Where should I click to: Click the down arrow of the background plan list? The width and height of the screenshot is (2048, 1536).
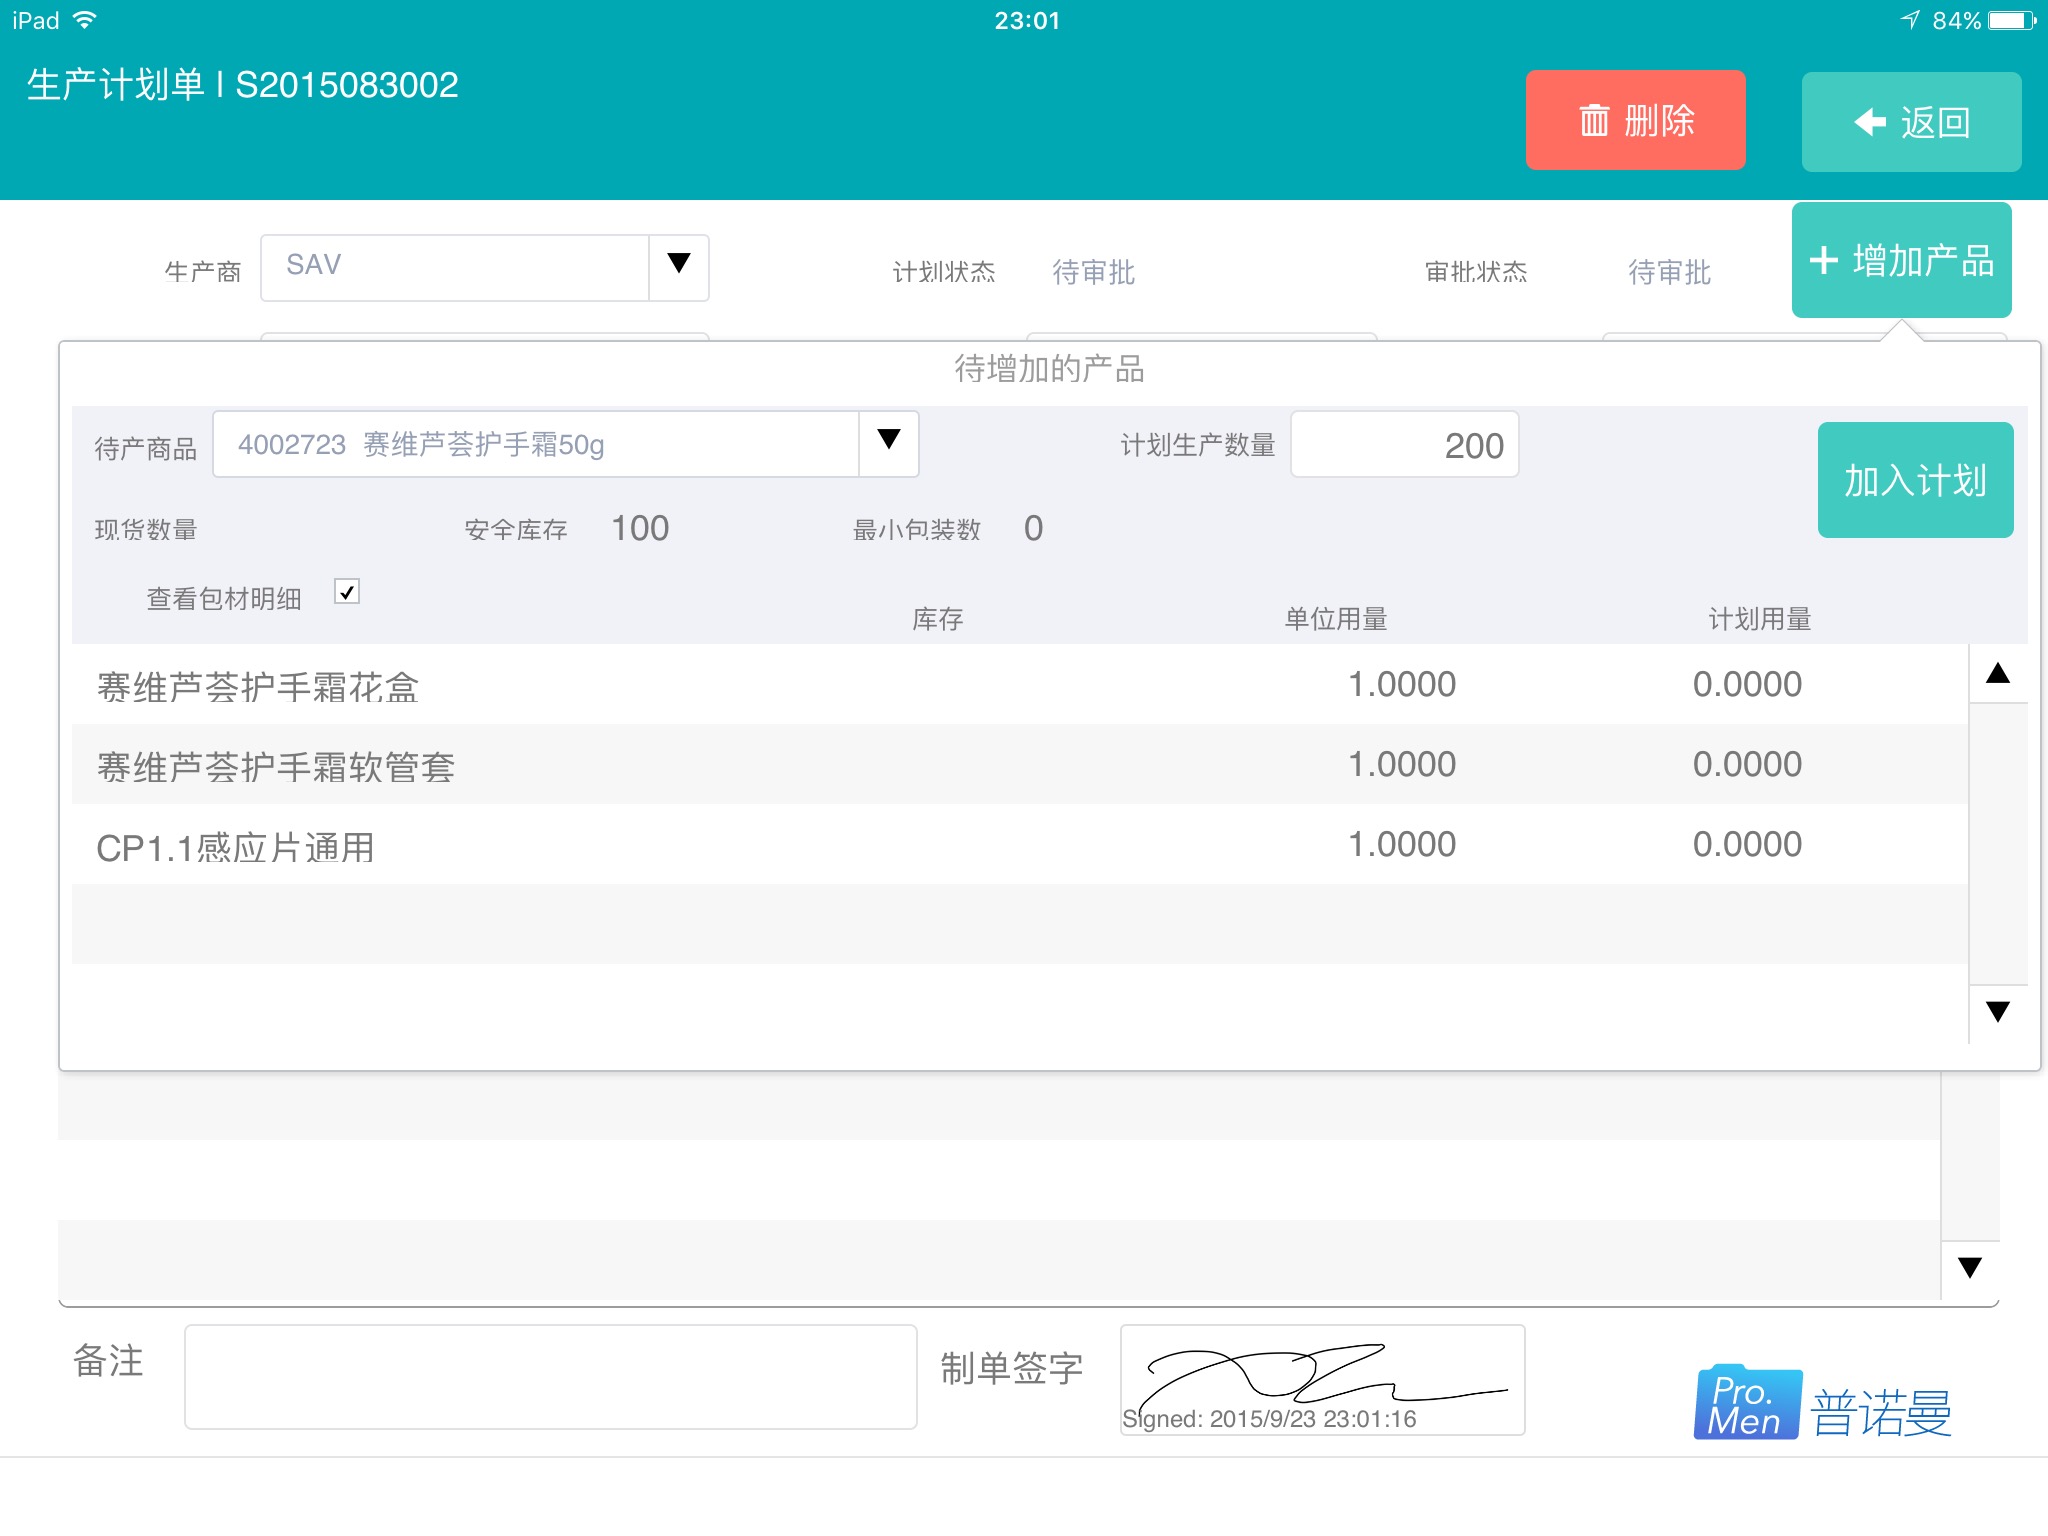click(1970, 1269)
